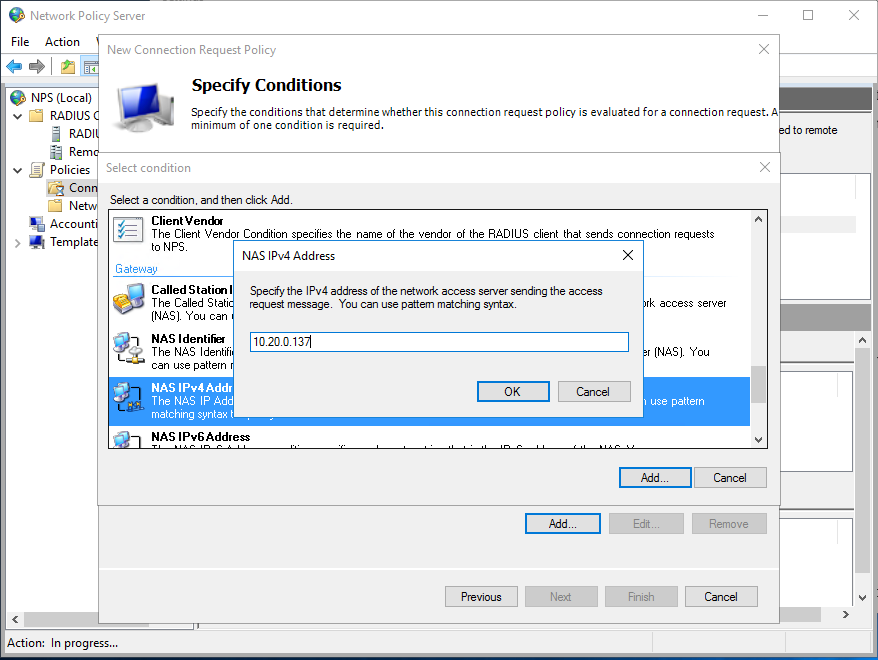The image size is (878, 660).
Task: Click the Connection Request Policies scroll icon
Action: click(x=54, y=188)
